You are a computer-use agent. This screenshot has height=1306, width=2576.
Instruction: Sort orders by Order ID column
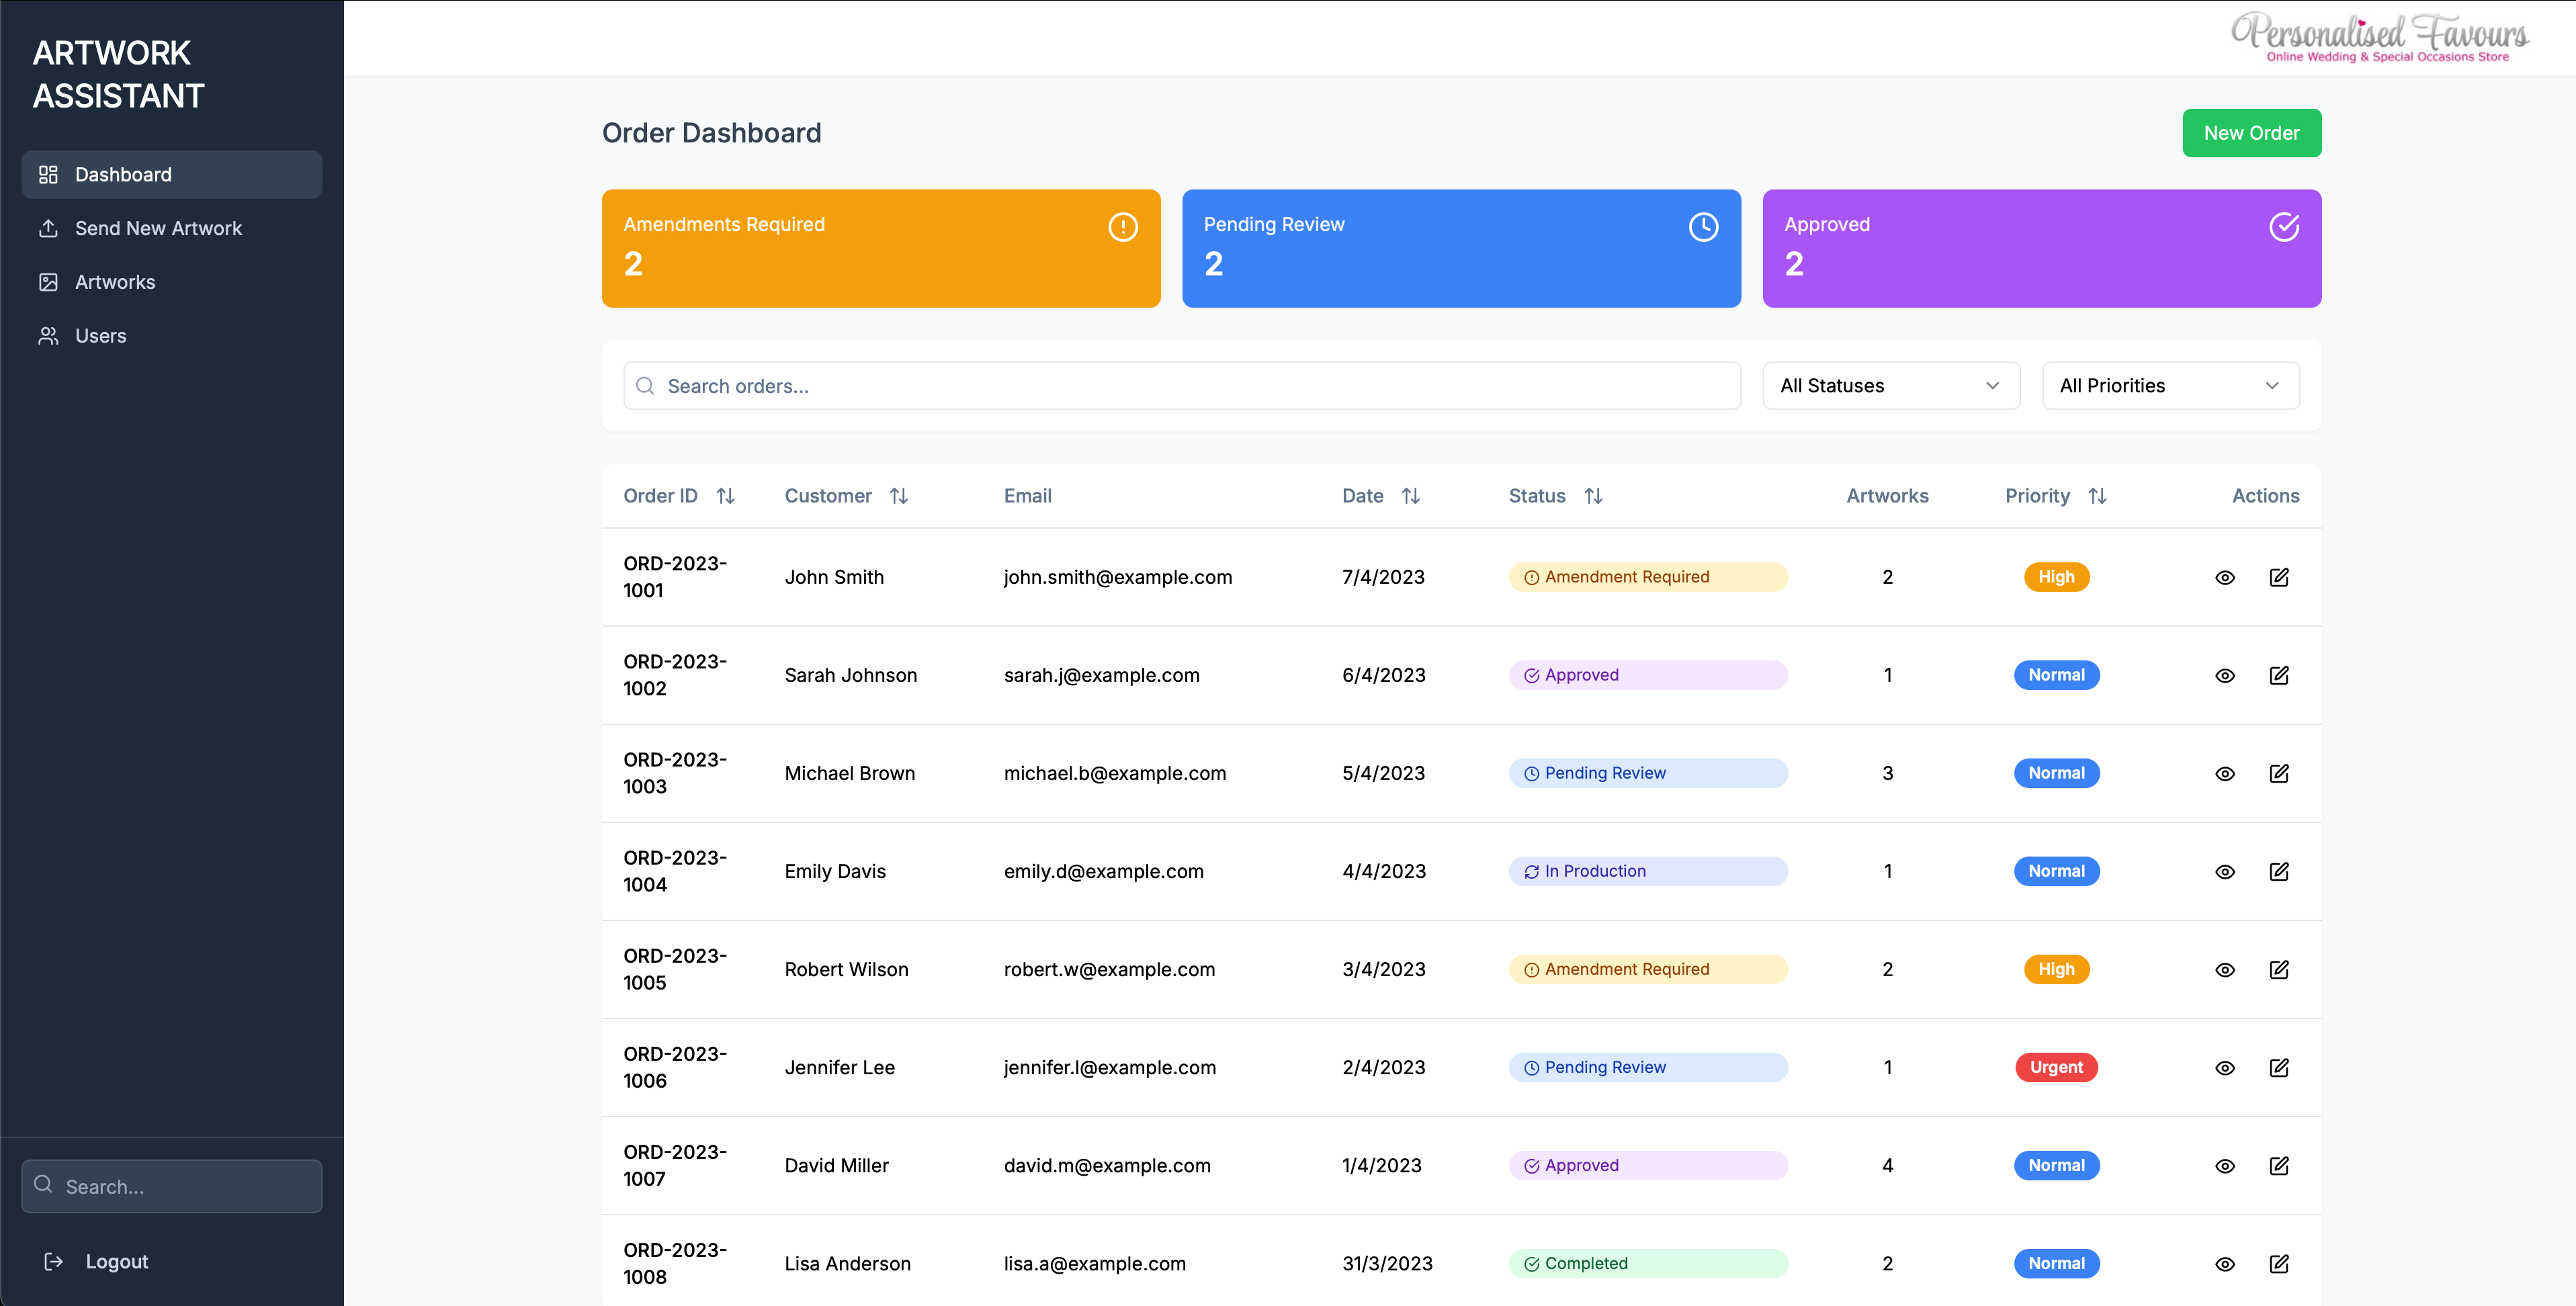click(x=725, y=496)
